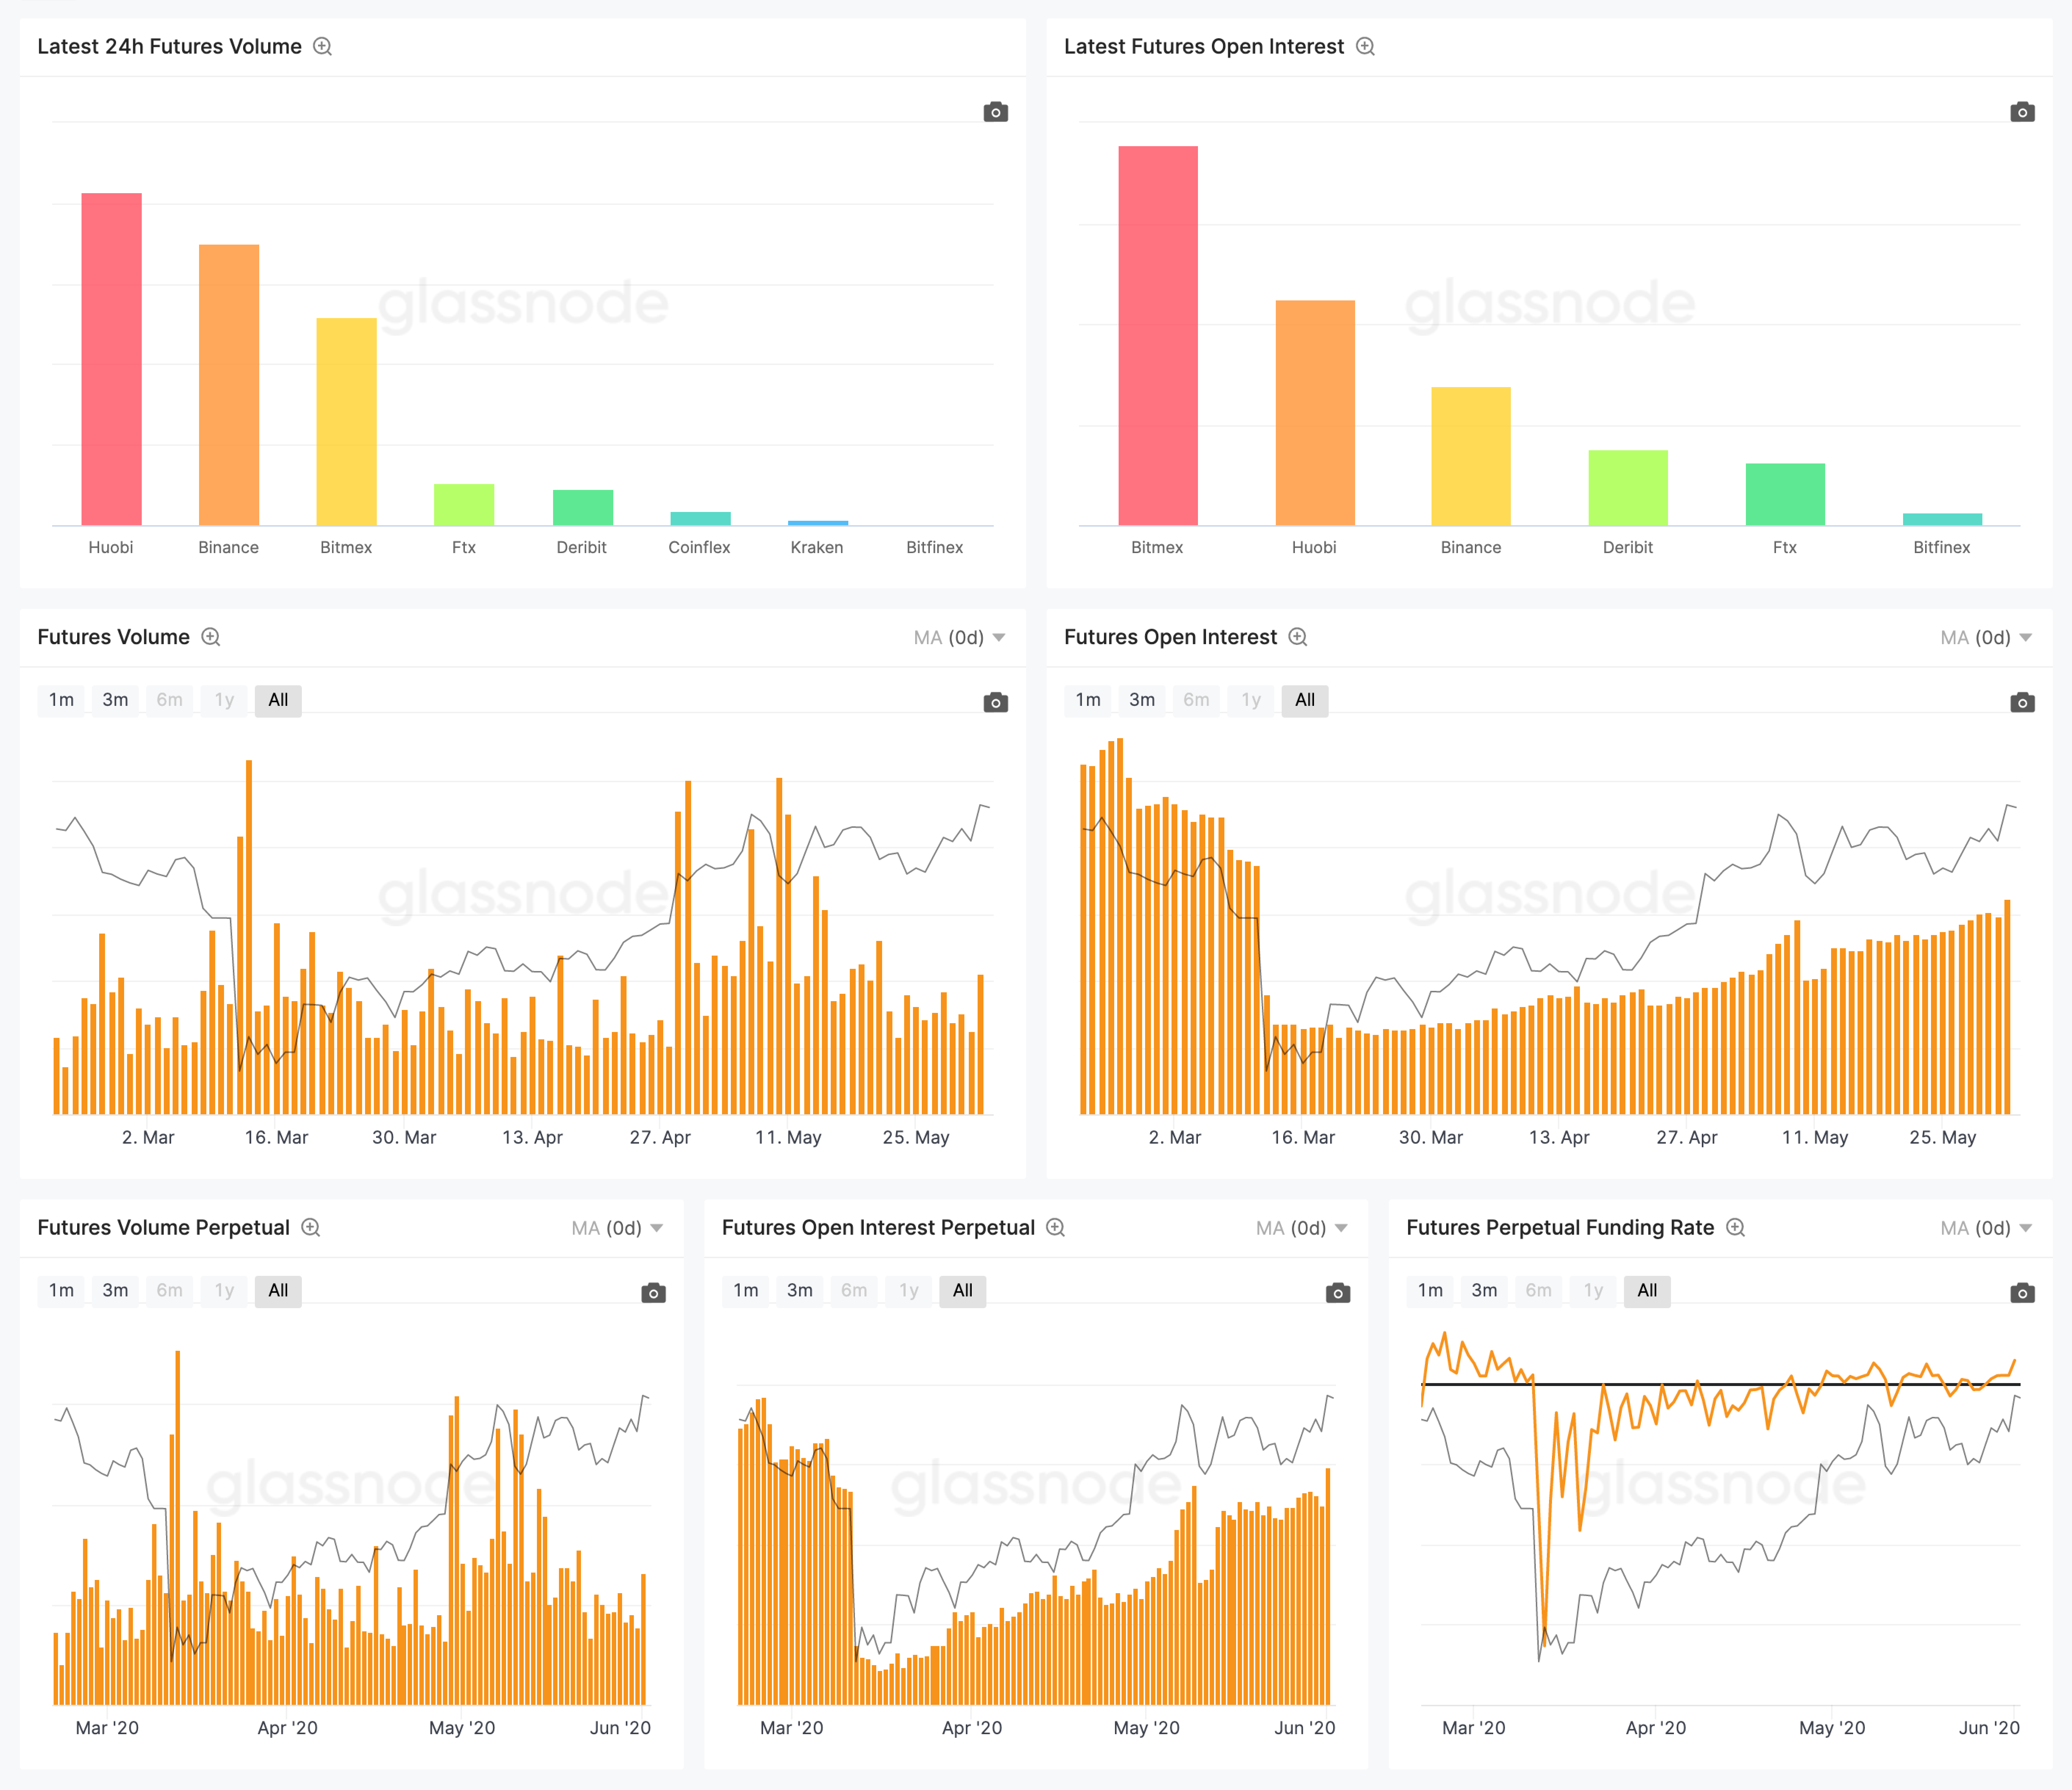Choose 3m tab in Futures Open Interest Perpetual

click(x=800, y=1290)
